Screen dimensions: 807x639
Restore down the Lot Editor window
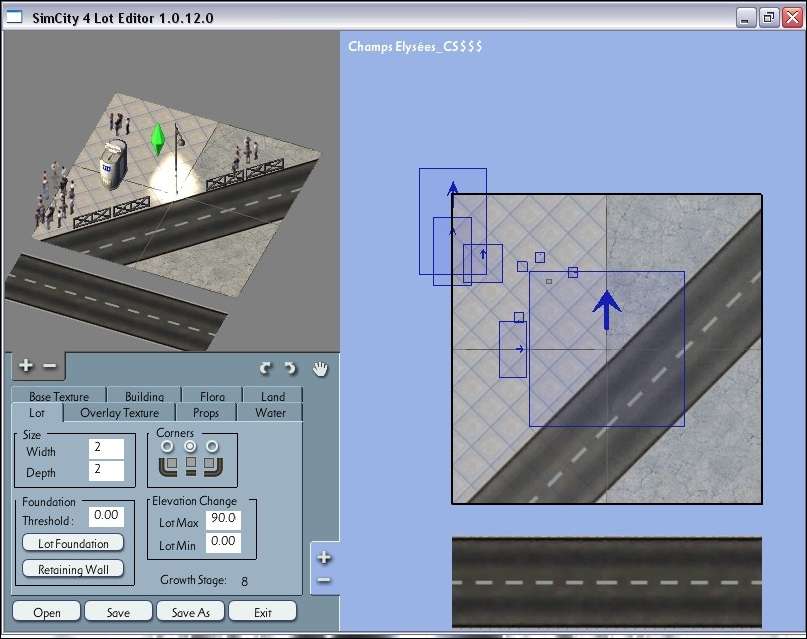pyautogui.click(x=769, y=18)
